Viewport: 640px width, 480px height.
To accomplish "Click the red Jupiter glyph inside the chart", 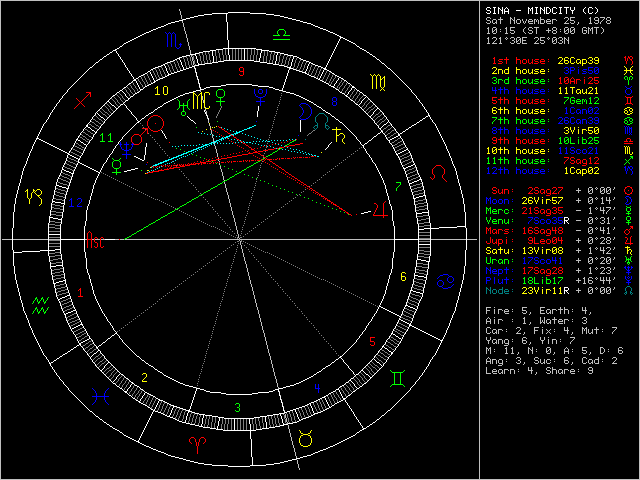I will [379, 210].
